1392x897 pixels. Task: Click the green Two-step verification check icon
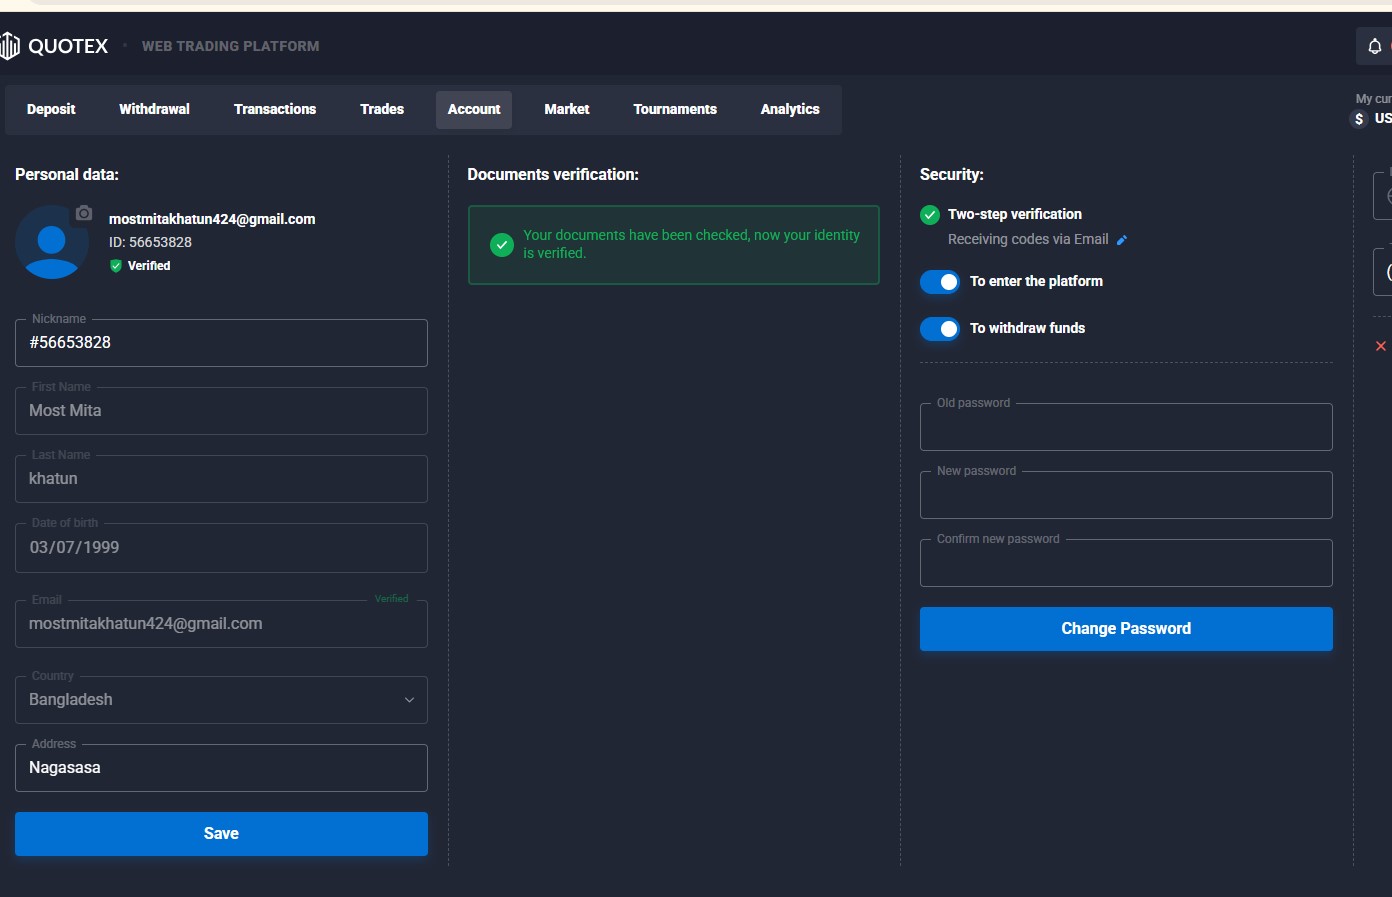[930, 214]
